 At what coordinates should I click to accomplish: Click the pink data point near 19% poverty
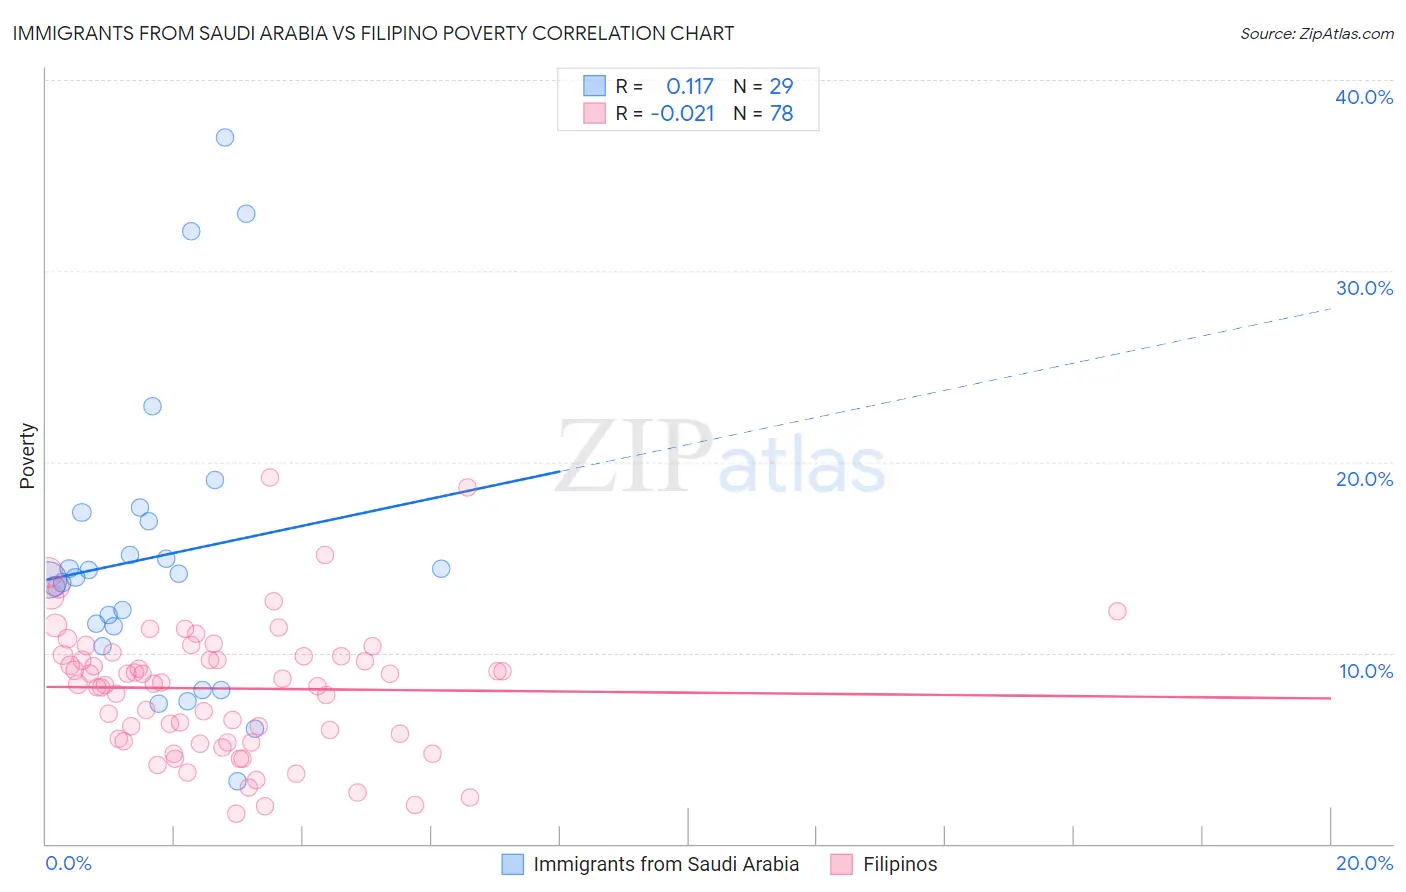pos(269,477)
